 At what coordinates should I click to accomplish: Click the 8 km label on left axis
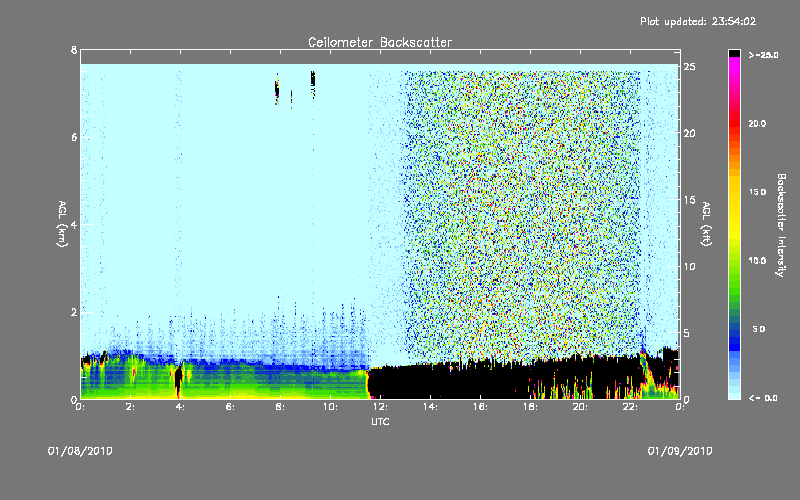[x=74, y=50]
